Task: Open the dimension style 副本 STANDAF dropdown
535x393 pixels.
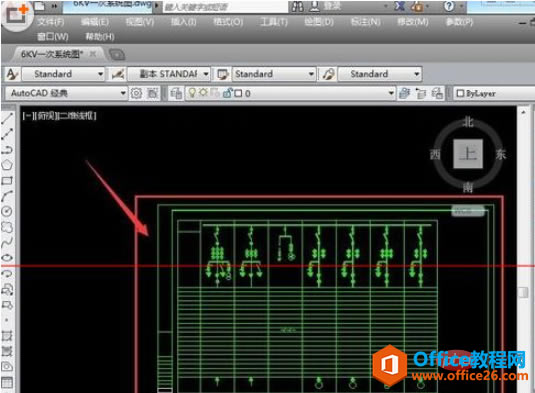Action: pyautogui.click(x=169, y=74)
